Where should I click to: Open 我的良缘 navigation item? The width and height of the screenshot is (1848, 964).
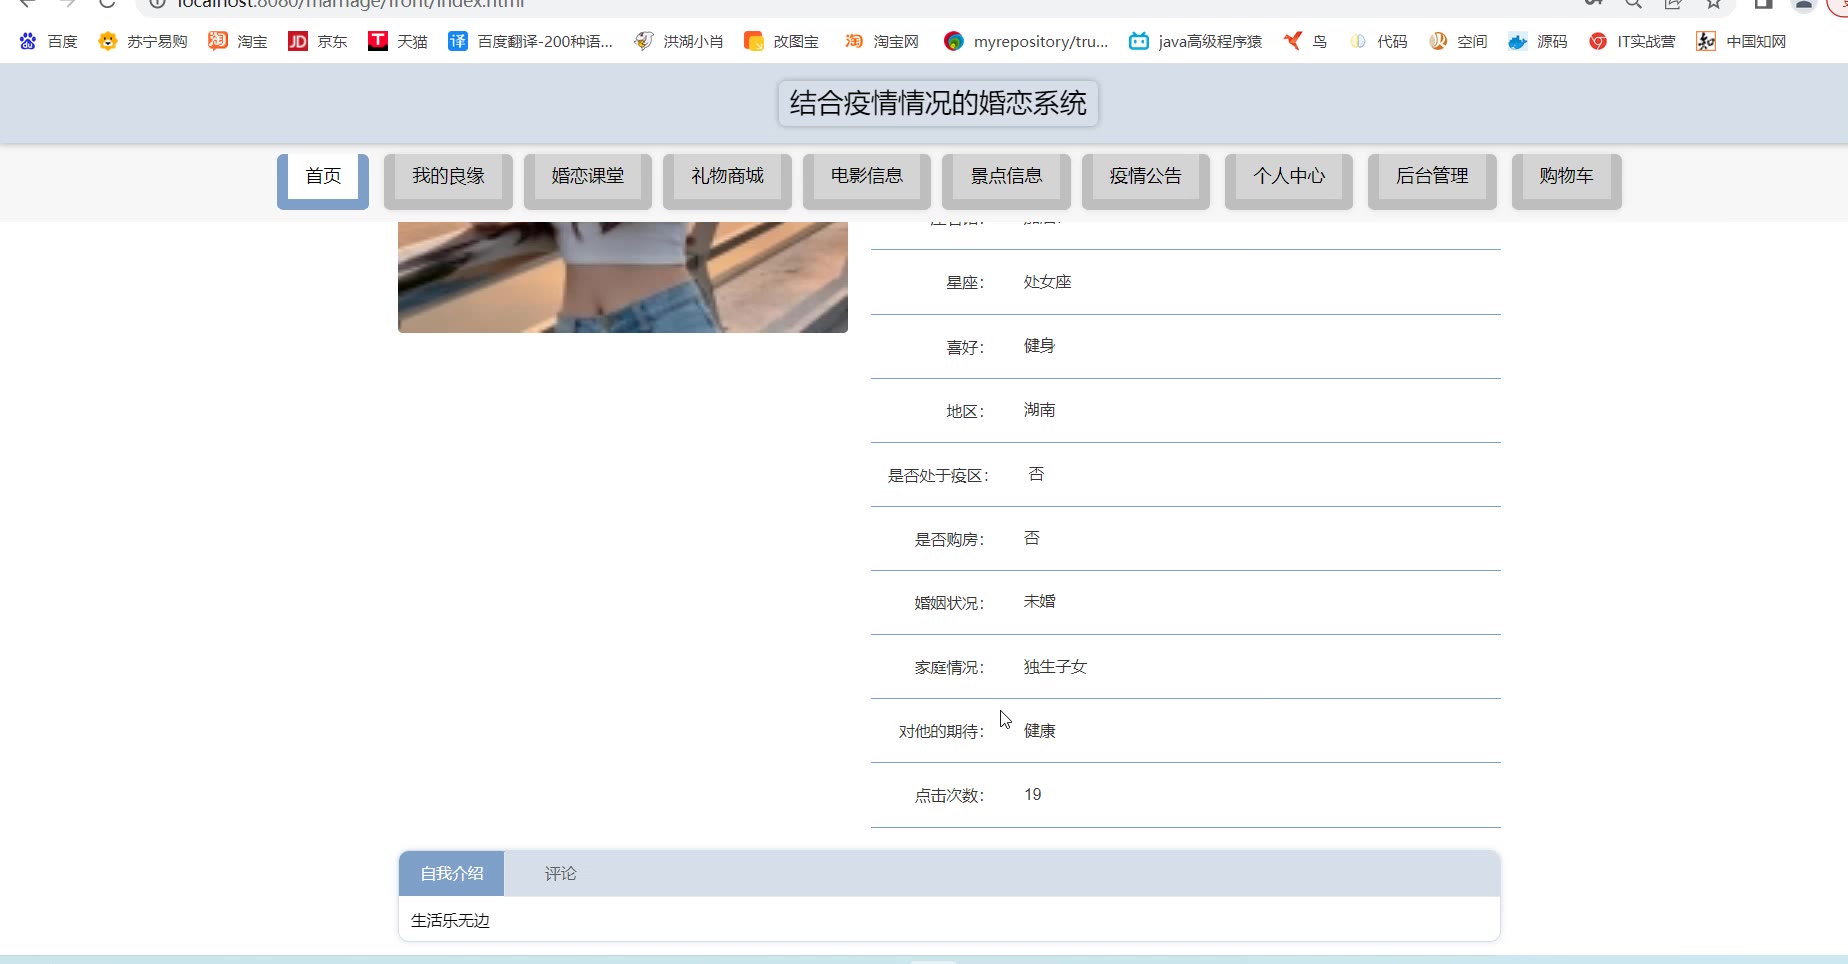click(448, 177)
